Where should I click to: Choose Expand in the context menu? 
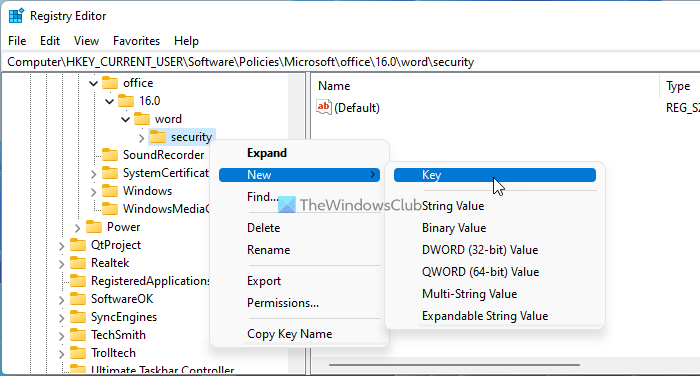coord(299,153)
